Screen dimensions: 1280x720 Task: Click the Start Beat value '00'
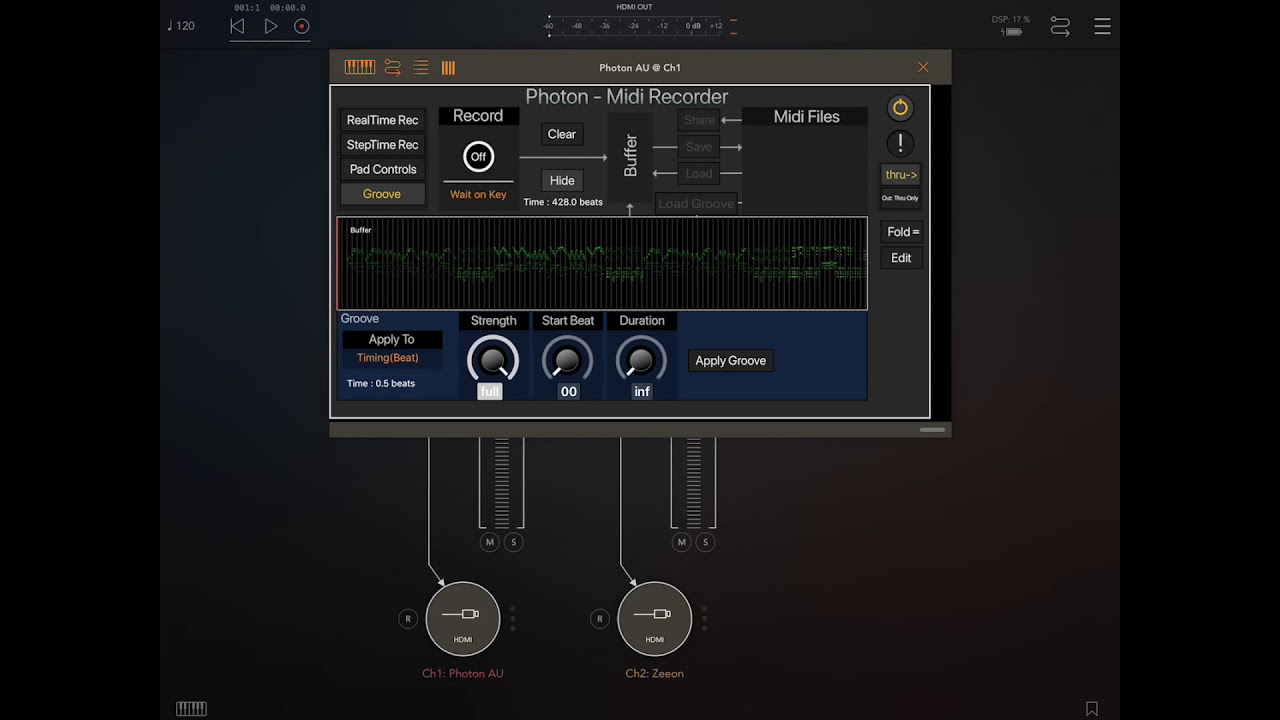tap(568, 392)
